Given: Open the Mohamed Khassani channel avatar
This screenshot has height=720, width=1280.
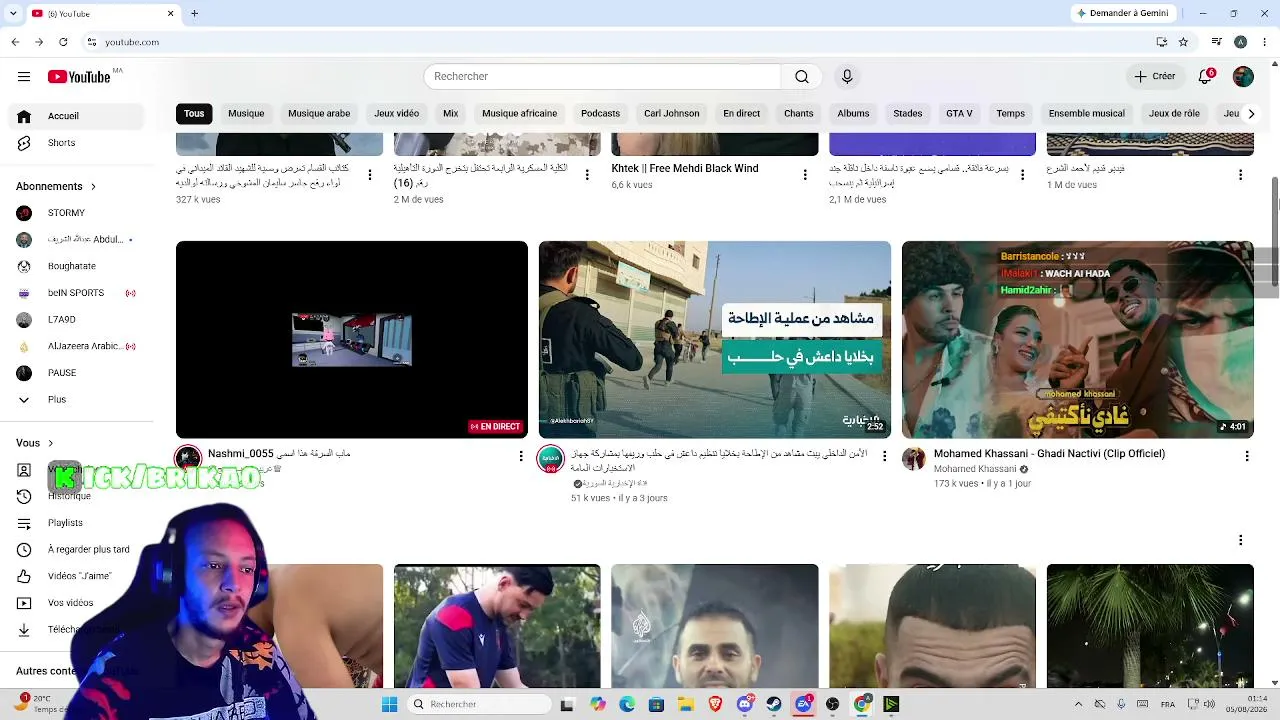Looking at the screenshot, I should tap(914, 459).
